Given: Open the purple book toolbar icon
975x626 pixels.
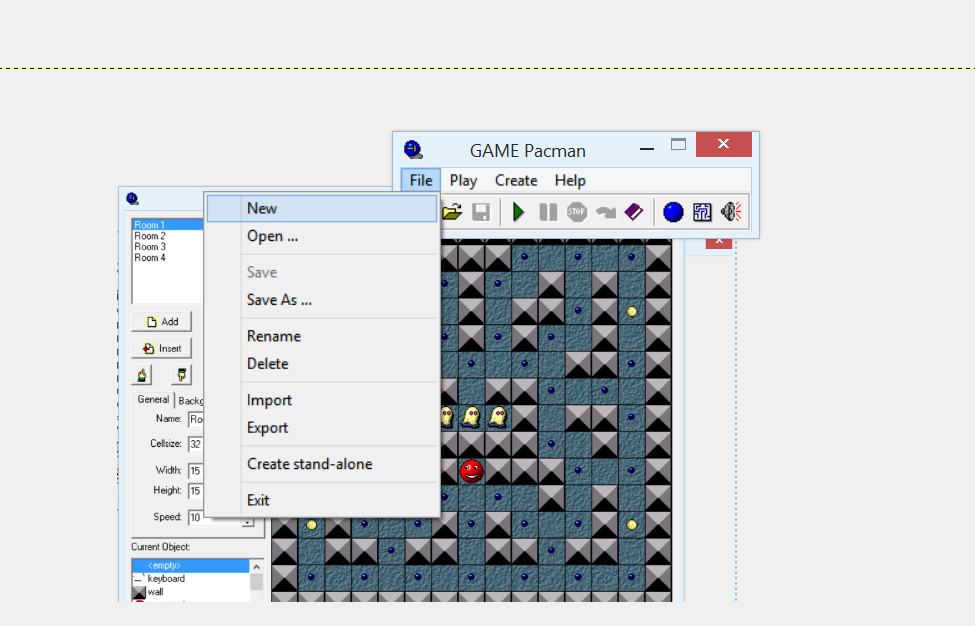Looking at the screenshot, I should click(634, 212).
